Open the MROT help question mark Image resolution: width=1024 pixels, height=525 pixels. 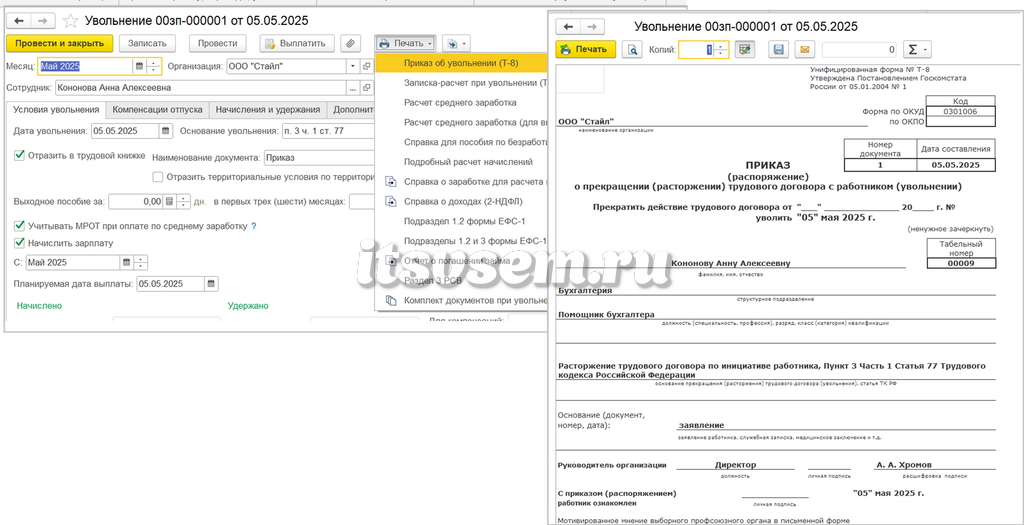[x=253, y=227]
